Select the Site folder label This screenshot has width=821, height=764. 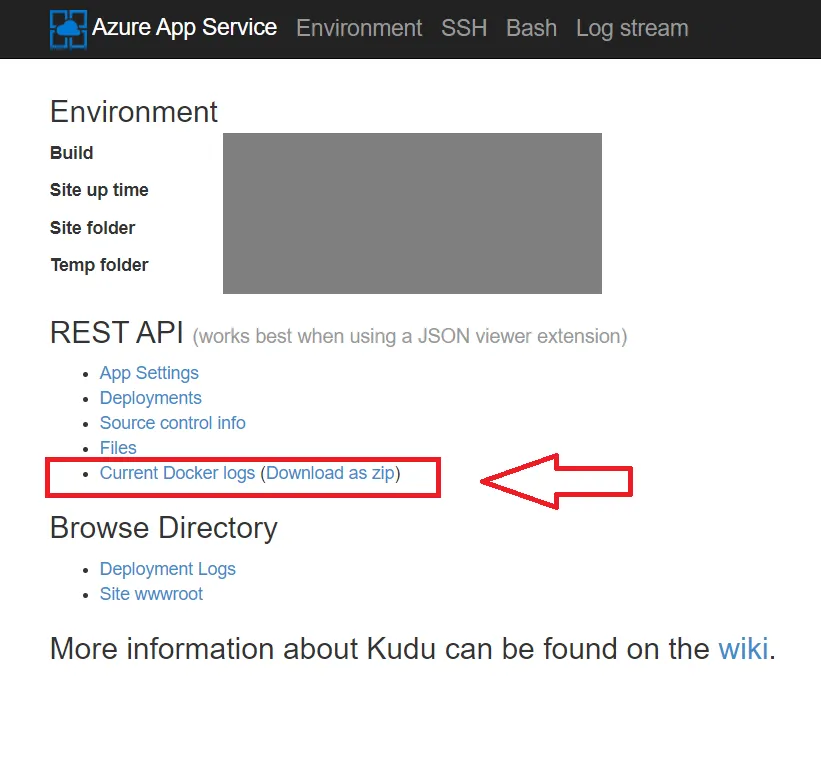pos(93,228)
